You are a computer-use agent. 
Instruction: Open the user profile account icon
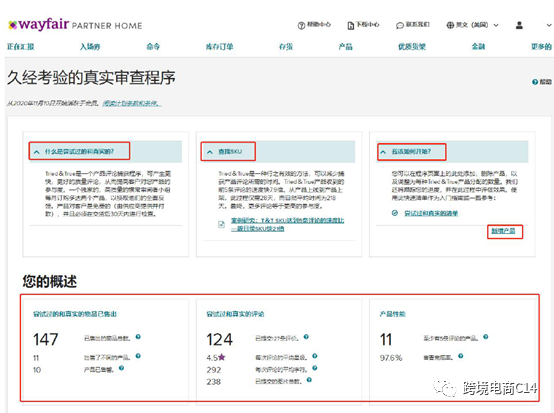[x=519, y=25]
